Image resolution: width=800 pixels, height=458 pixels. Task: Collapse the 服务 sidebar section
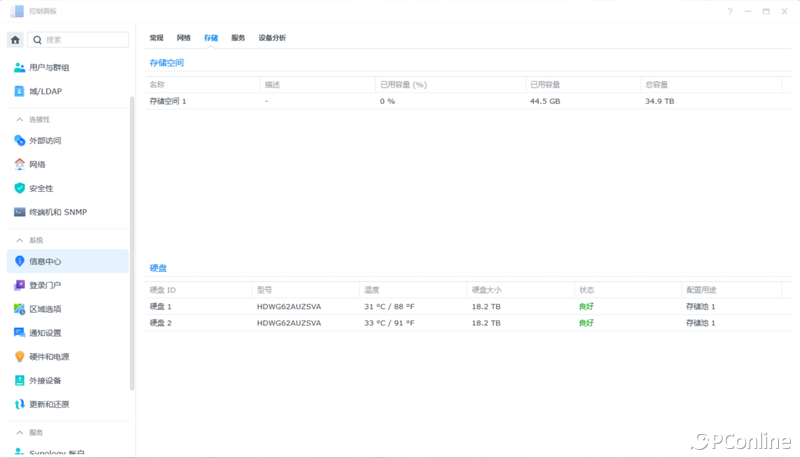point(19,432)
